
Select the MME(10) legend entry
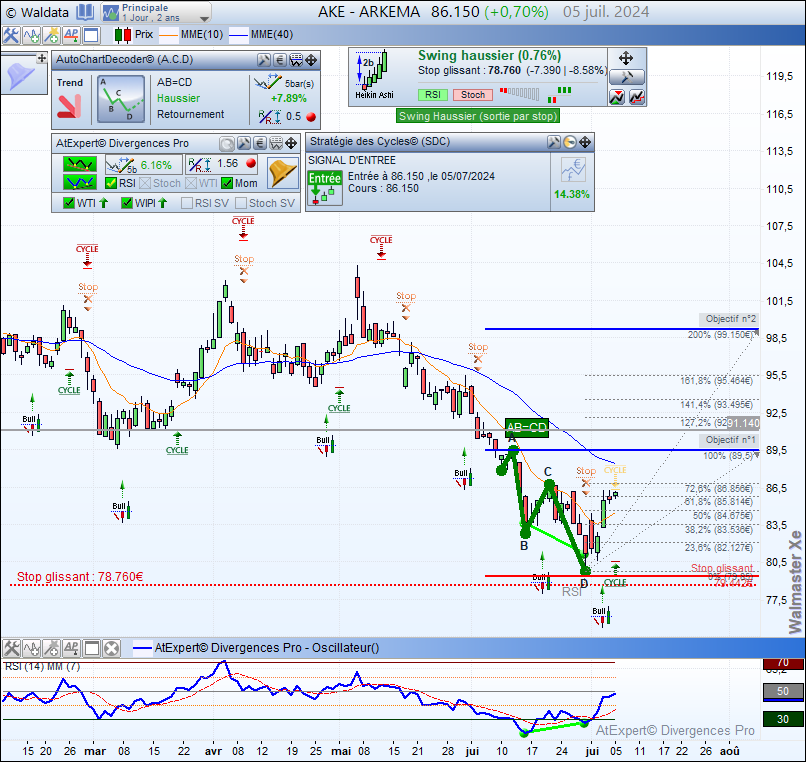[x=191, y=34]
